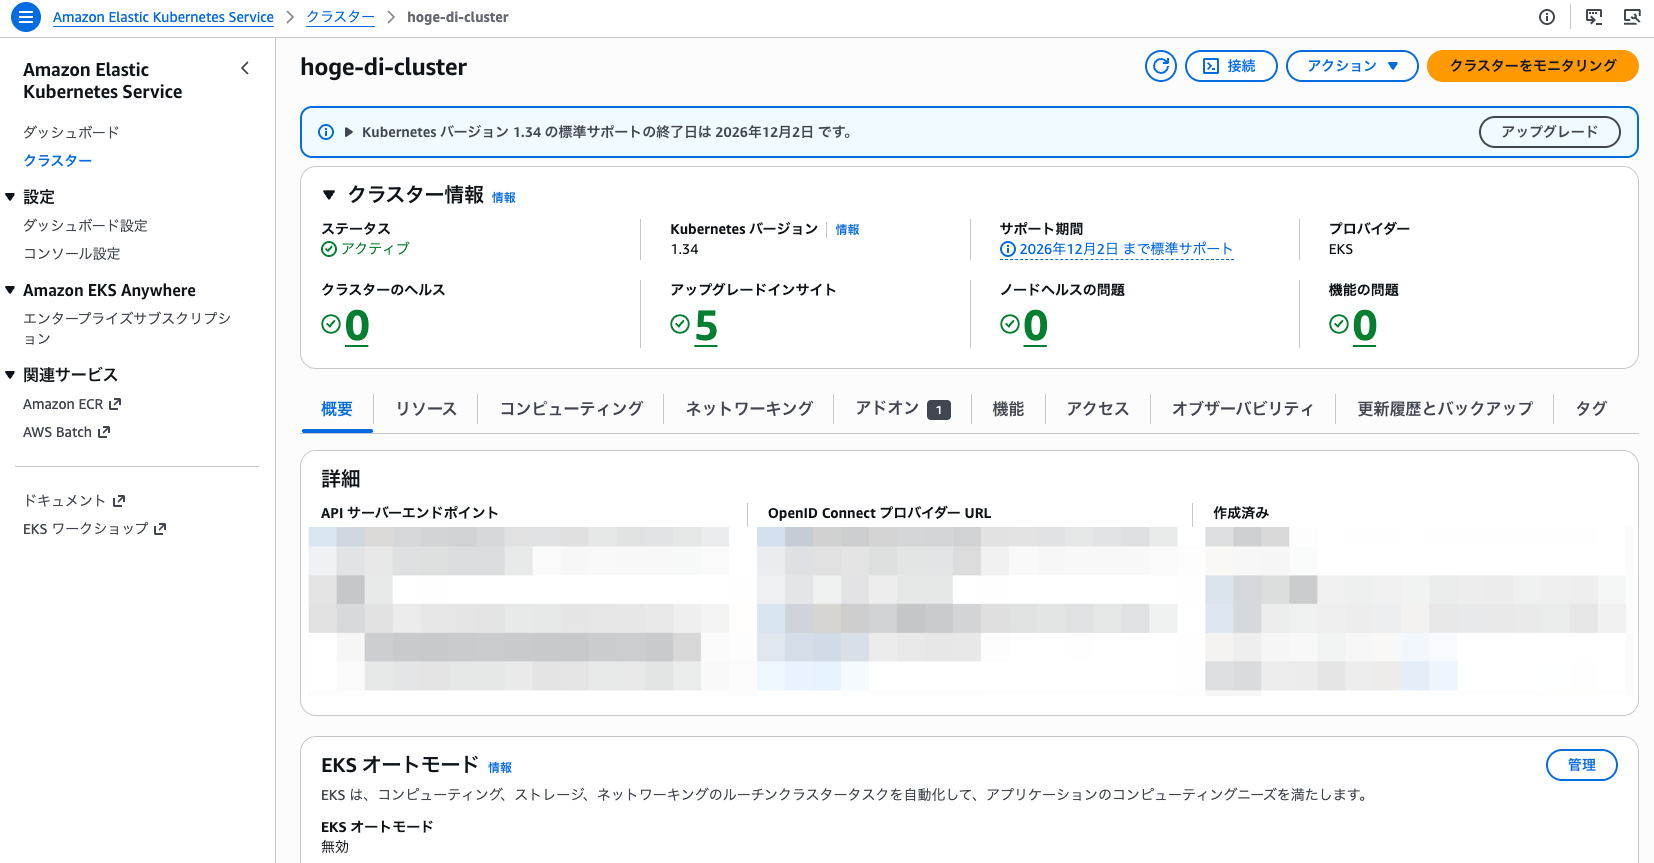Refresh the cluster page

pyautogui.click(x=1161, y=66)
